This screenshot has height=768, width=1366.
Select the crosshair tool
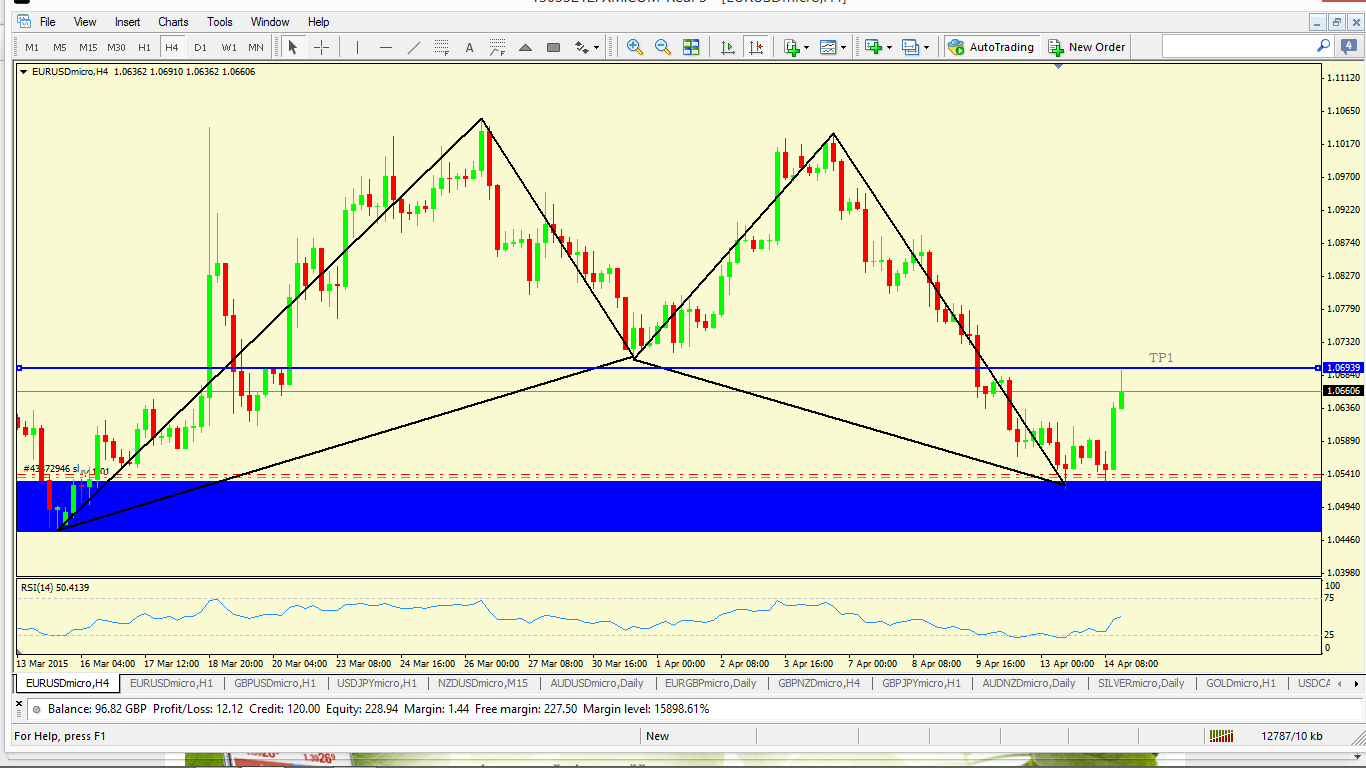point(321,47)
